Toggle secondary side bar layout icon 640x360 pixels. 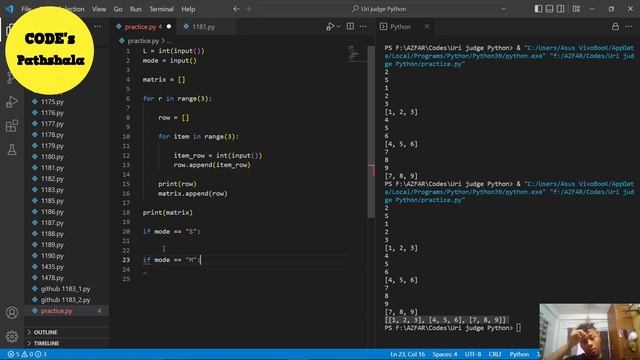pyautogui.click(x=560, y=9)
